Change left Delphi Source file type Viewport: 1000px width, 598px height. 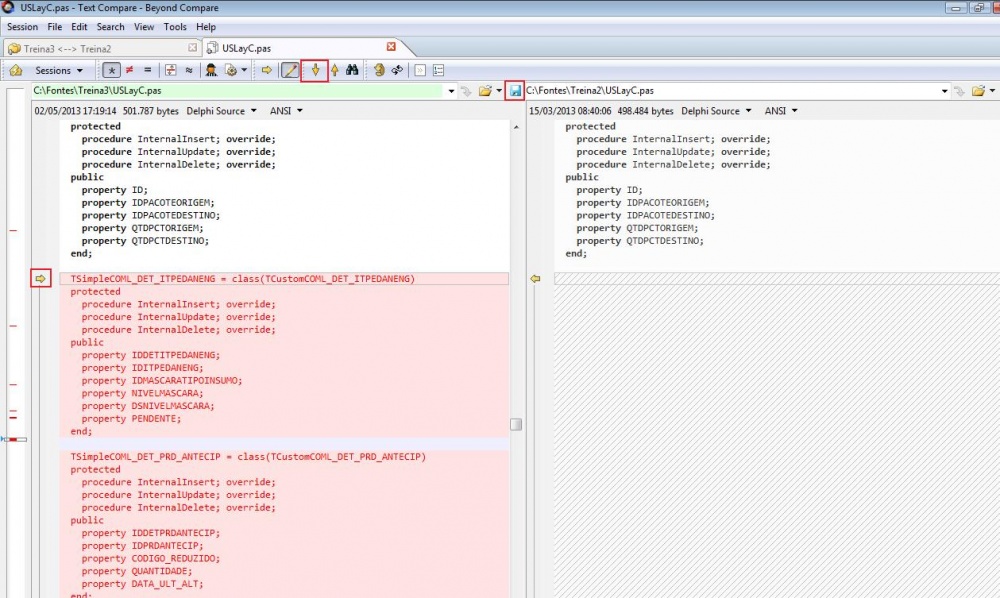point(221,111)
